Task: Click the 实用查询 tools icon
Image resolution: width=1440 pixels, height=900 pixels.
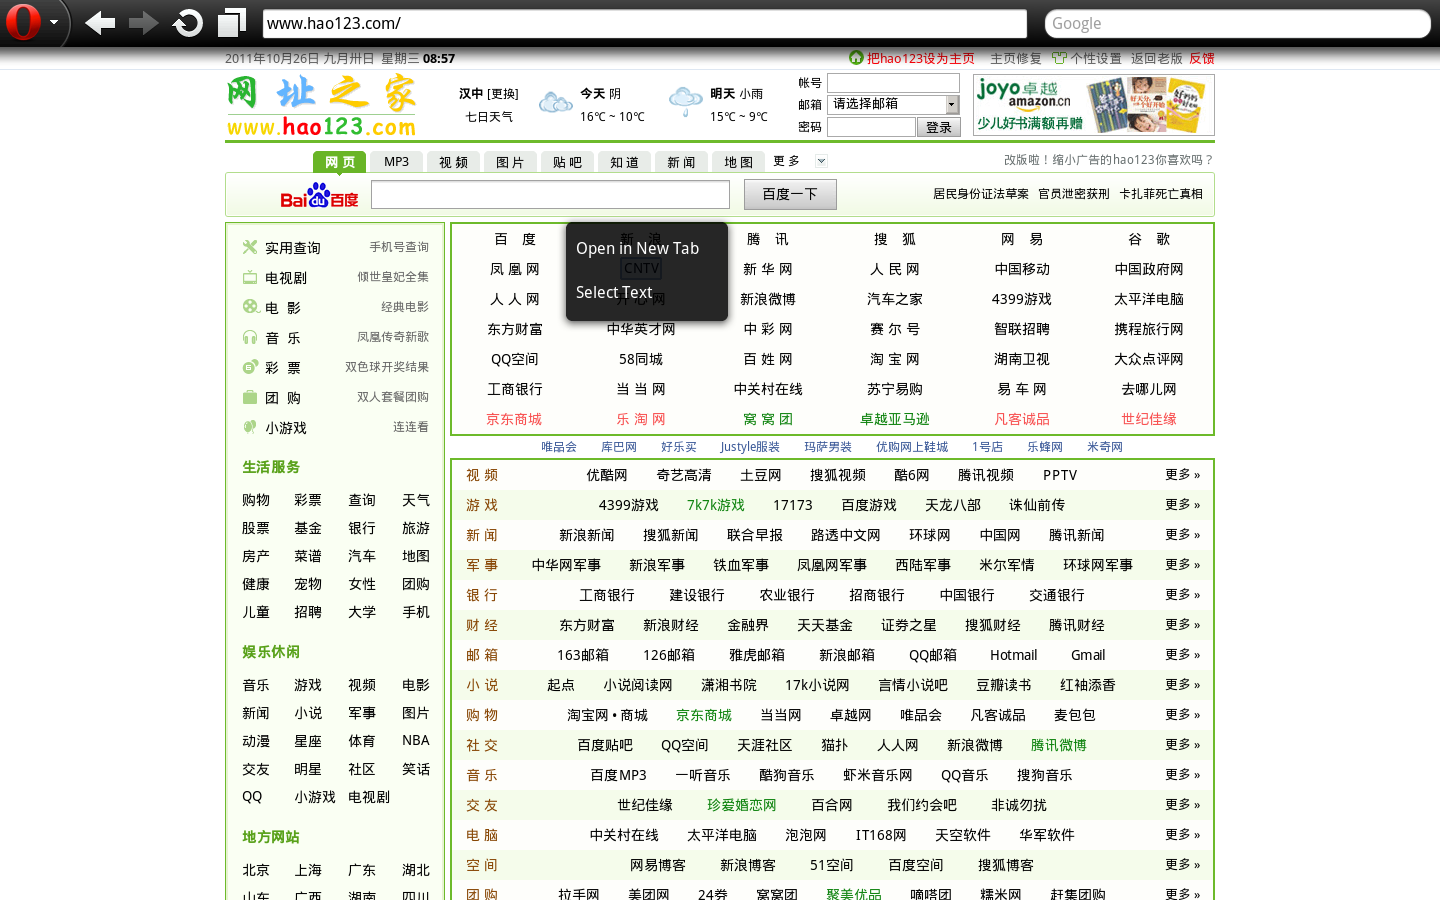Action: pyautogui.click(x=250, y=247)
